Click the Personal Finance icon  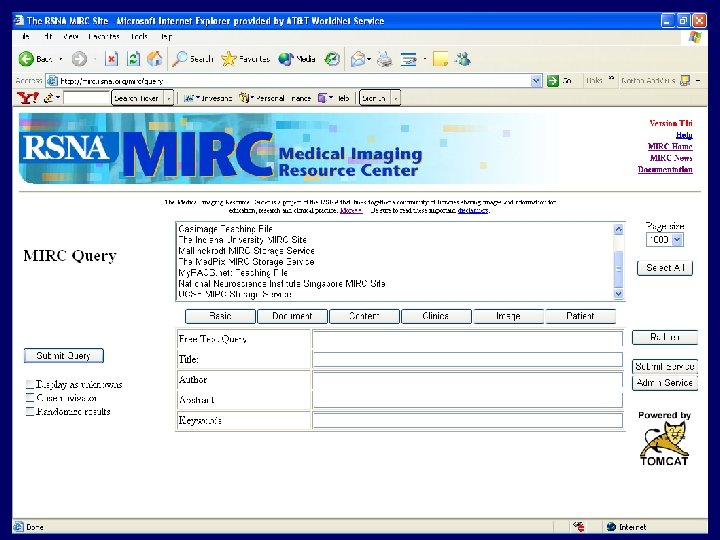click(x=244, y=98)
